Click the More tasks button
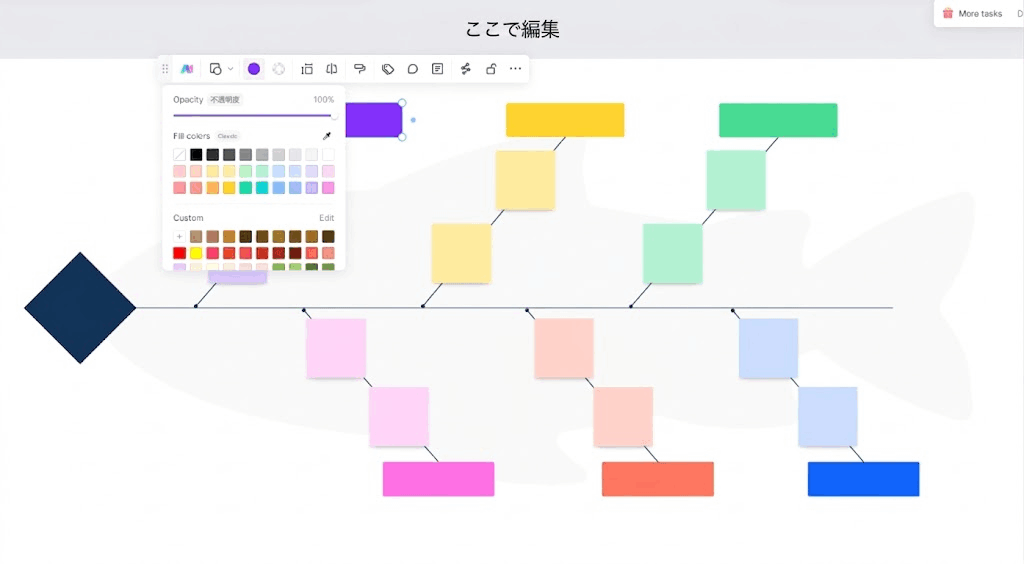 [972, 13]
